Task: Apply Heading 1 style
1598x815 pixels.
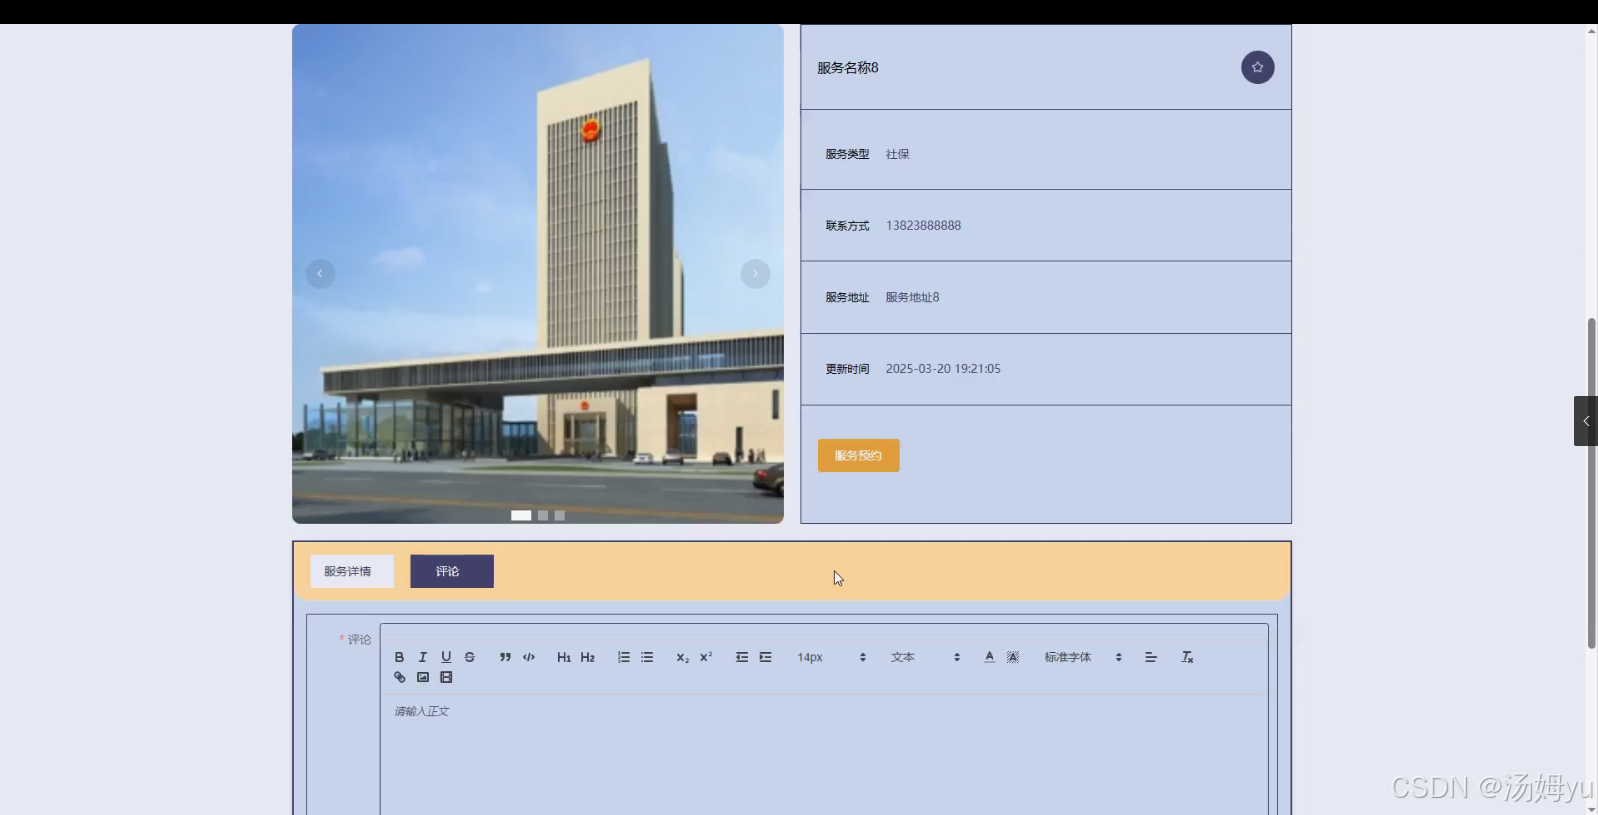Action: [564, 657]
